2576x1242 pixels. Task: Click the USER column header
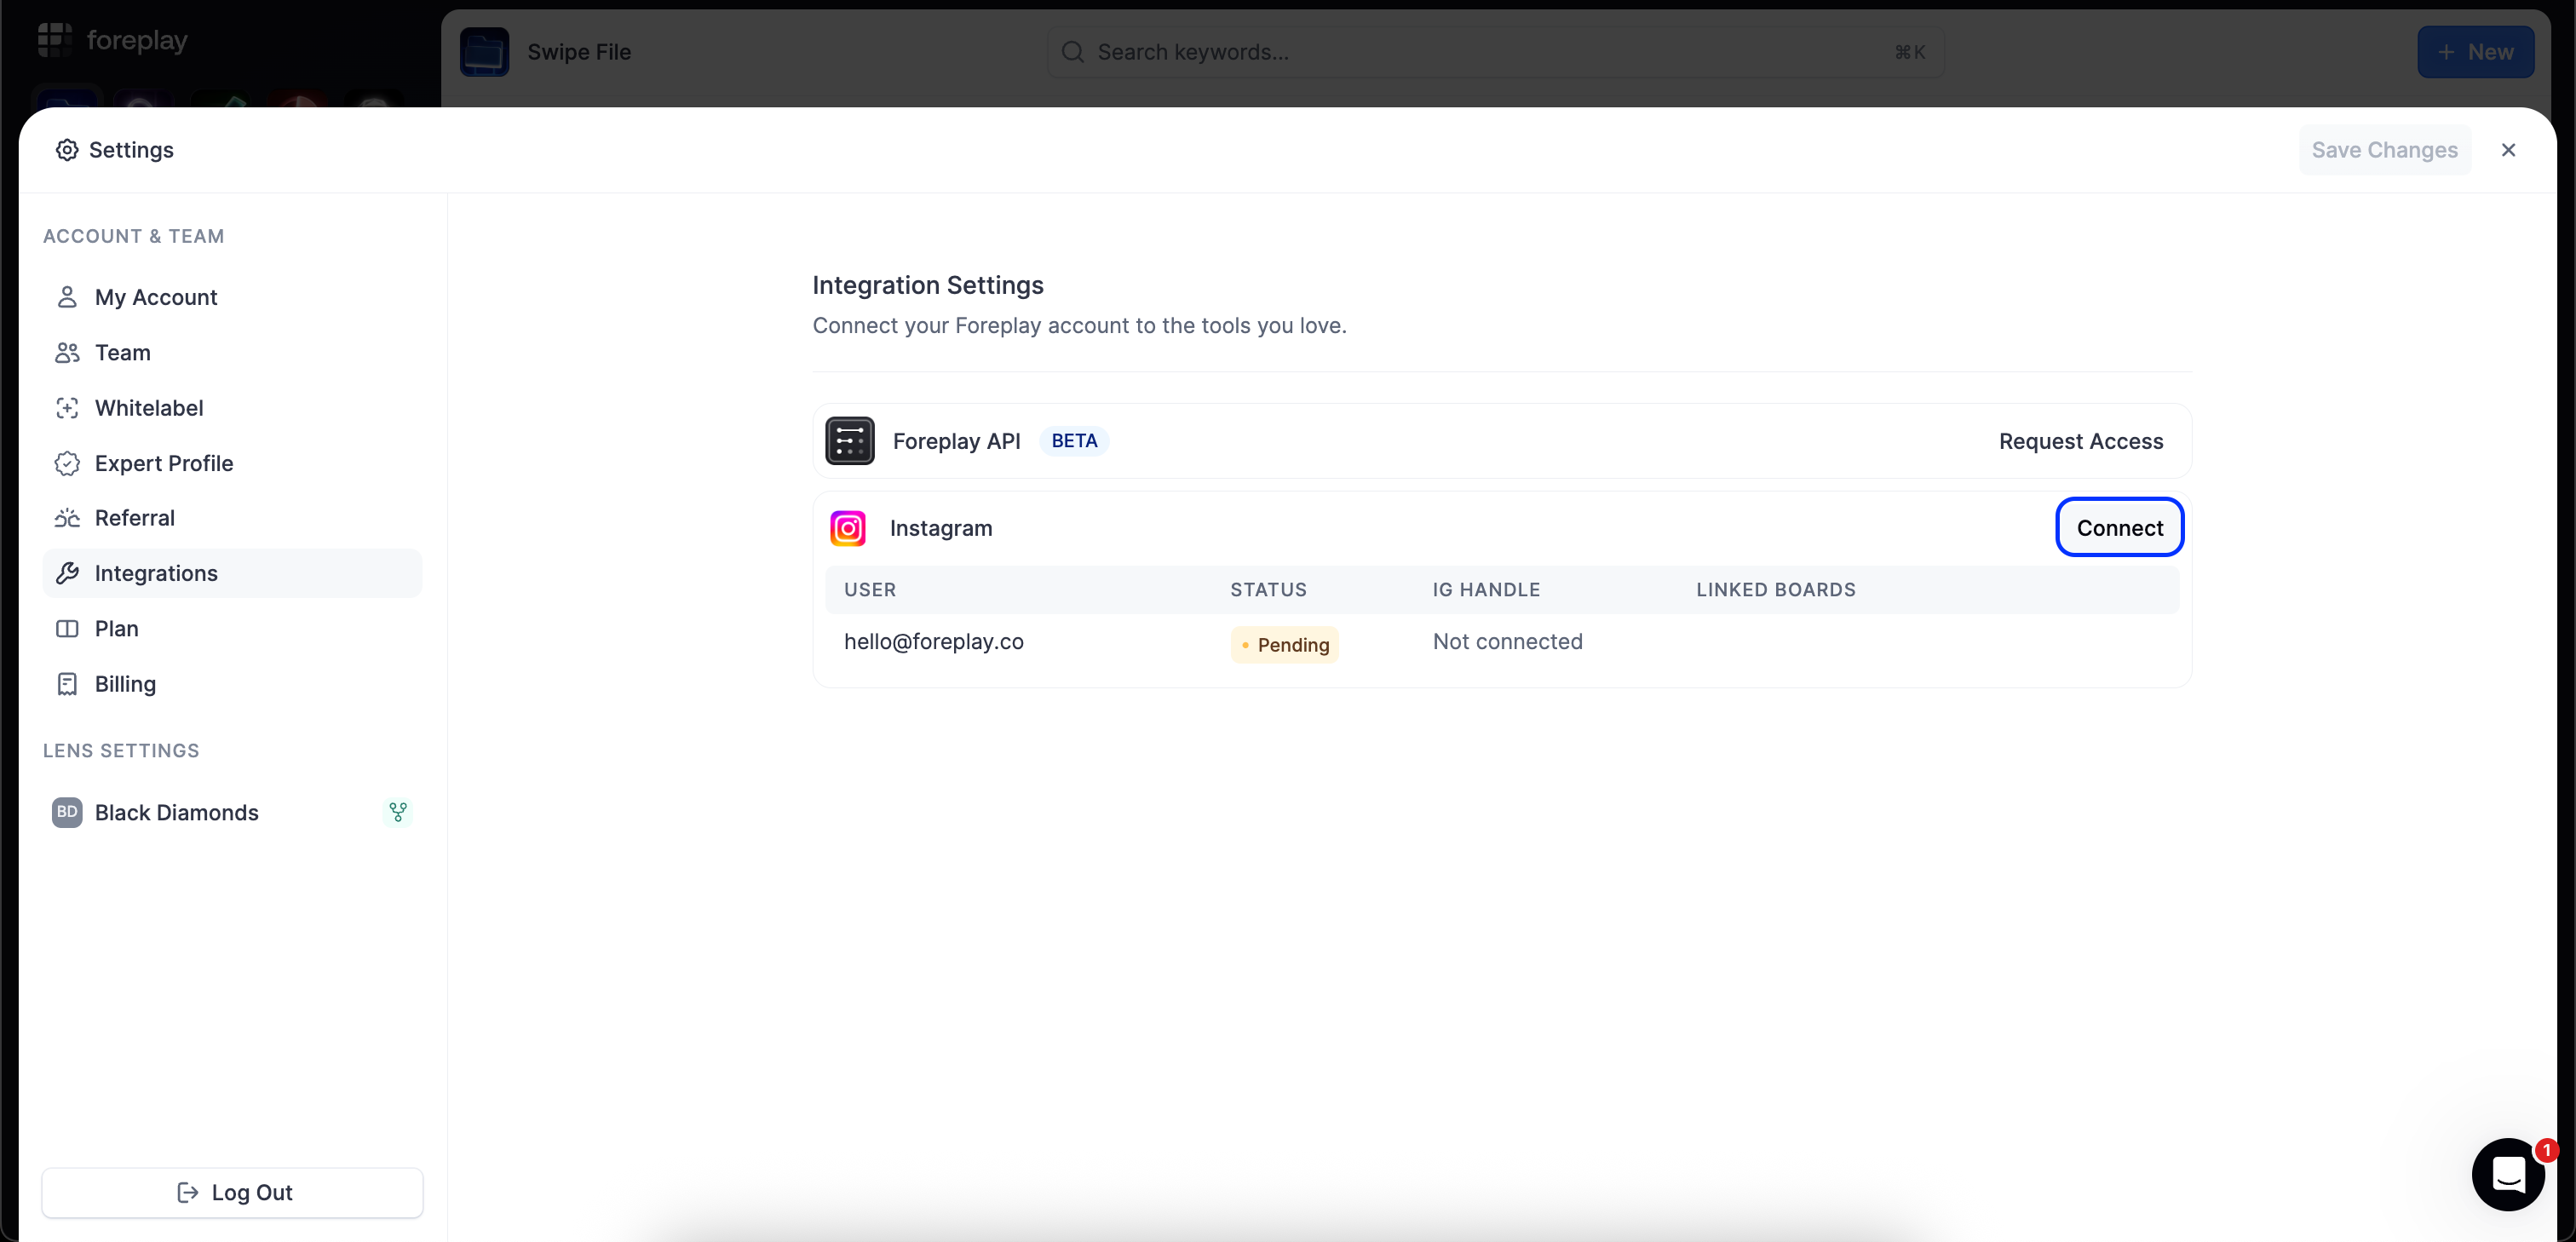coord(870,590)
